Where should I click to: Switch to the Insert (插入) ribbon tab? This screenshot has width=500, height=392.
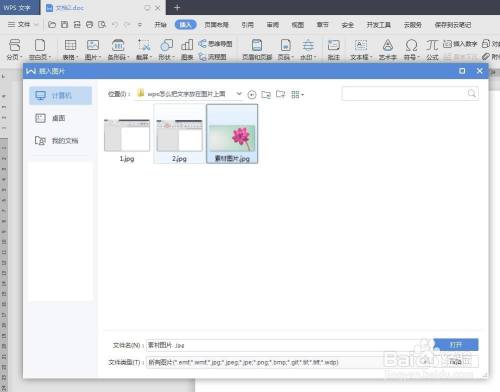click(185, 25)
